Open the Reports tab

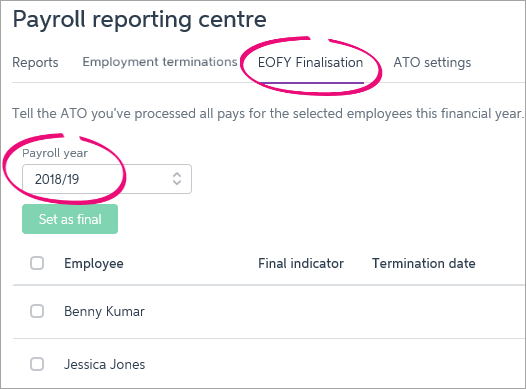pyautogui.click(x=35, y=63)
